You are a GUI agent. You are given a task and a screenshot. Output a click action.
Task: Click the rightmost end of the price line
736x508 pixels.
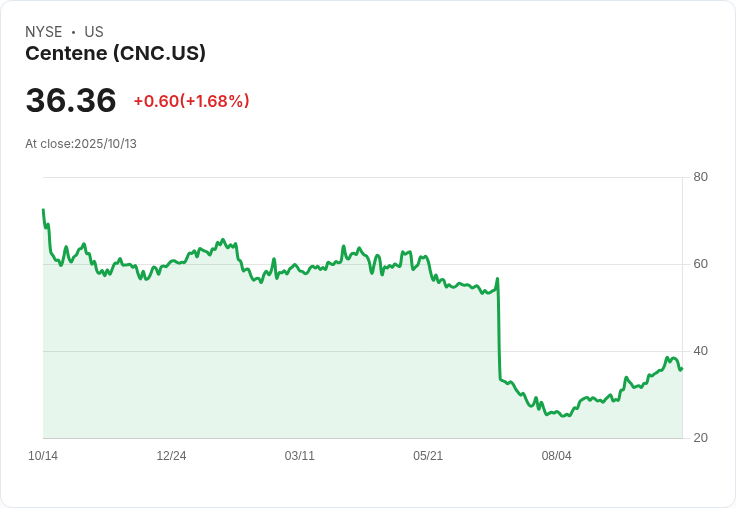681,369
